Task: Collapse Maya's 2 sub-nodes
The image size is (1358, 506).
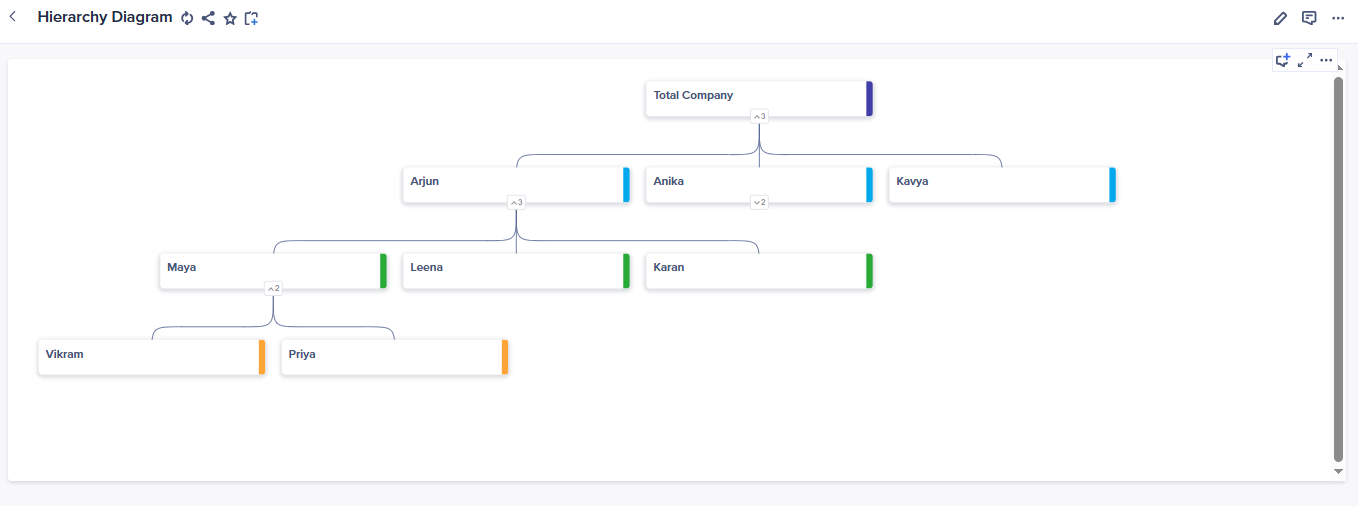Action: [273, 288]
